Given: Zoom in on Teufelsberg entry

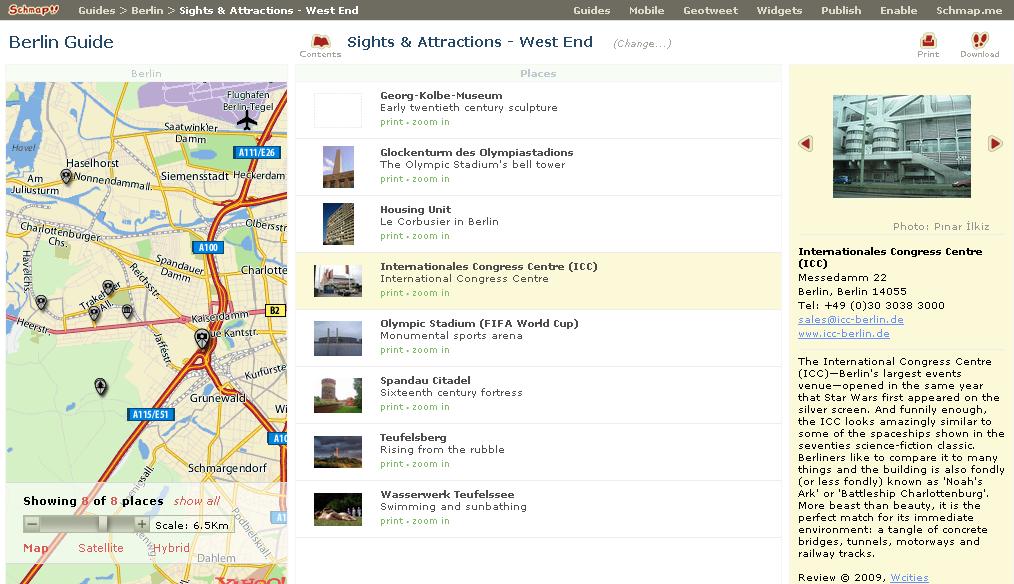Looking at the screenshot, I should click(431, 464).
